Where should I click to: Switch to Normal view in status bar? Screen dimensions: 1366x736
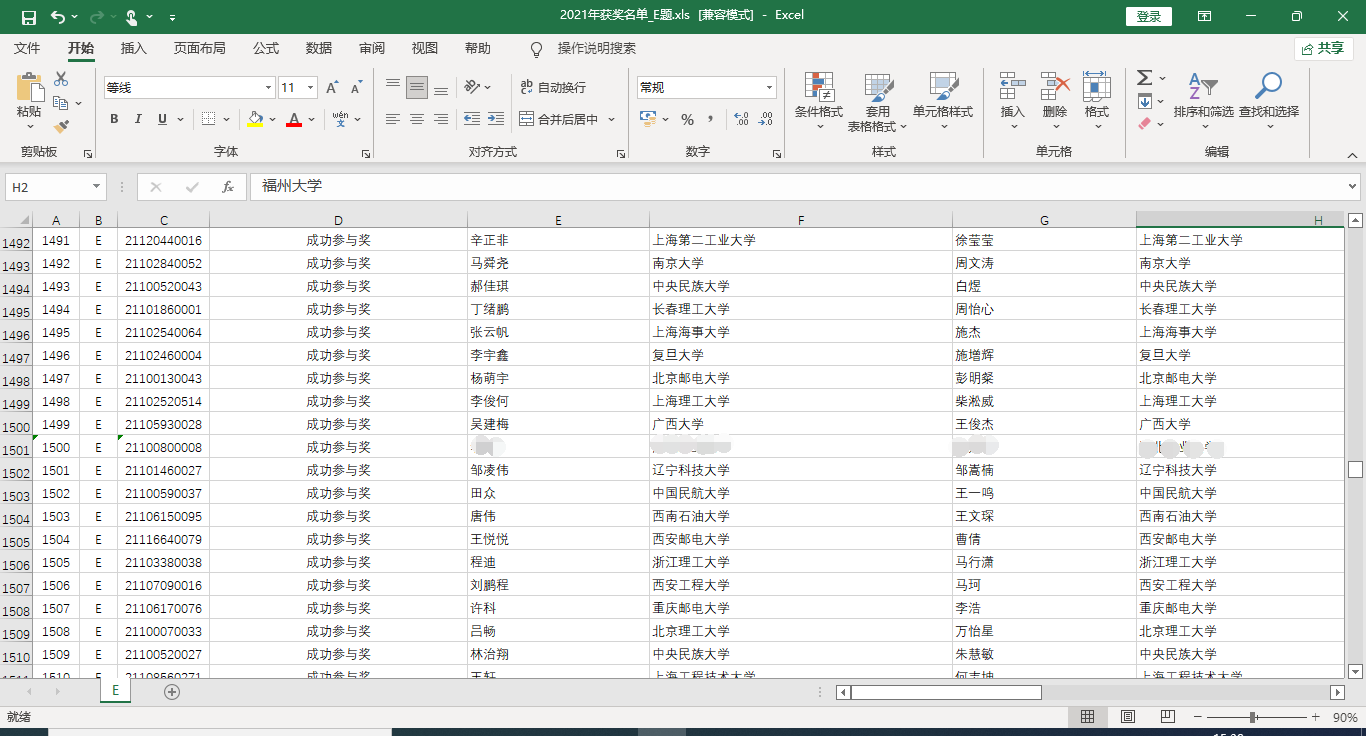pyautogui.click(x=1088, y=717)
